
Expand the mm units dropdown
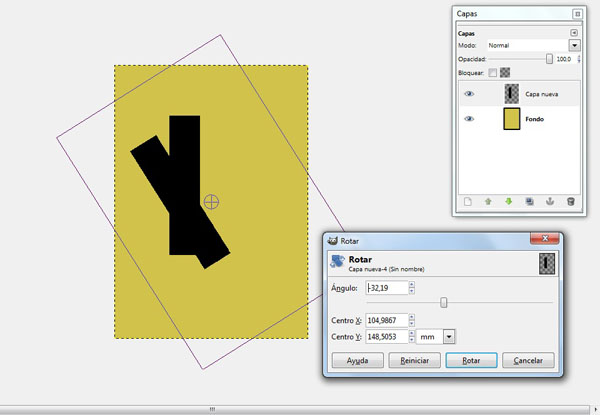coord(448,337)
